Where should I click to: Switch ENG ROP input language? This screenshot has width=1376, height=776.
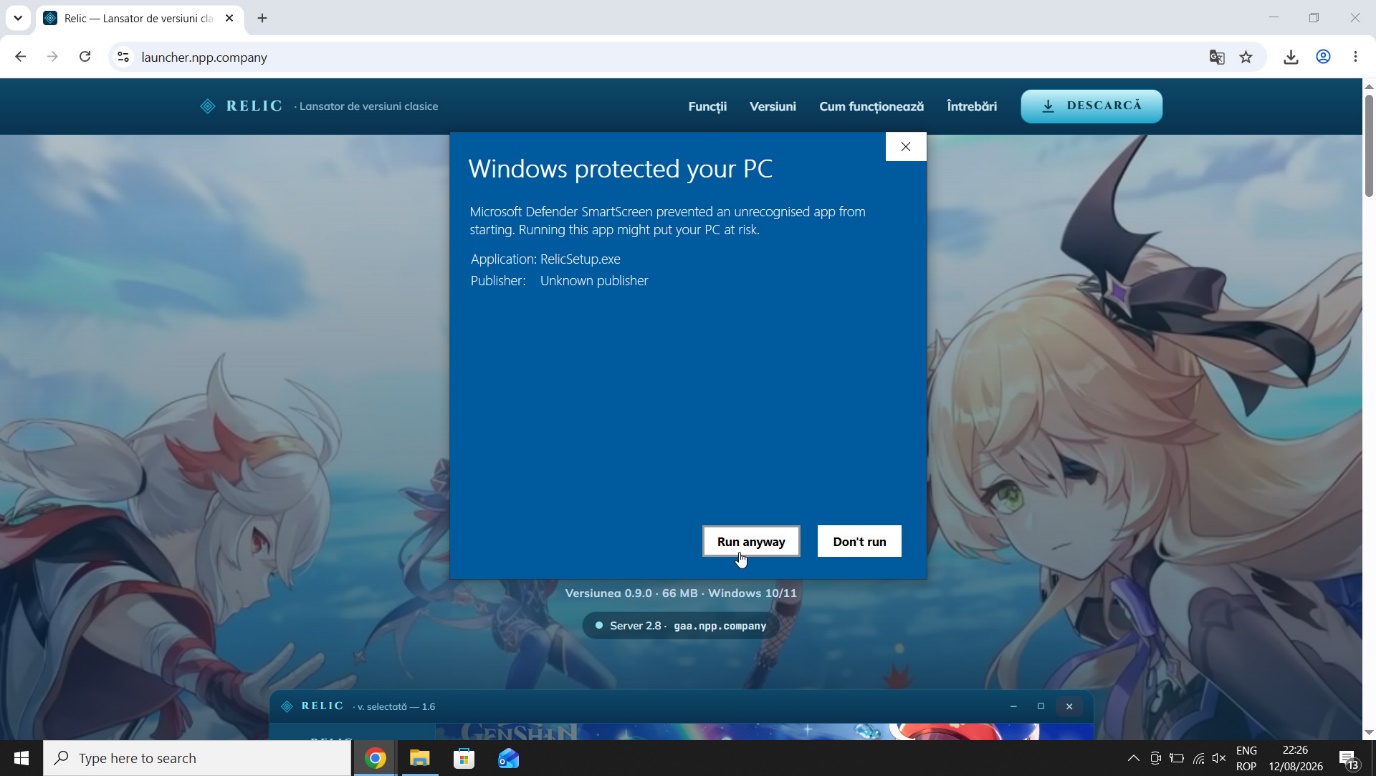click(x=1246, y=758)
